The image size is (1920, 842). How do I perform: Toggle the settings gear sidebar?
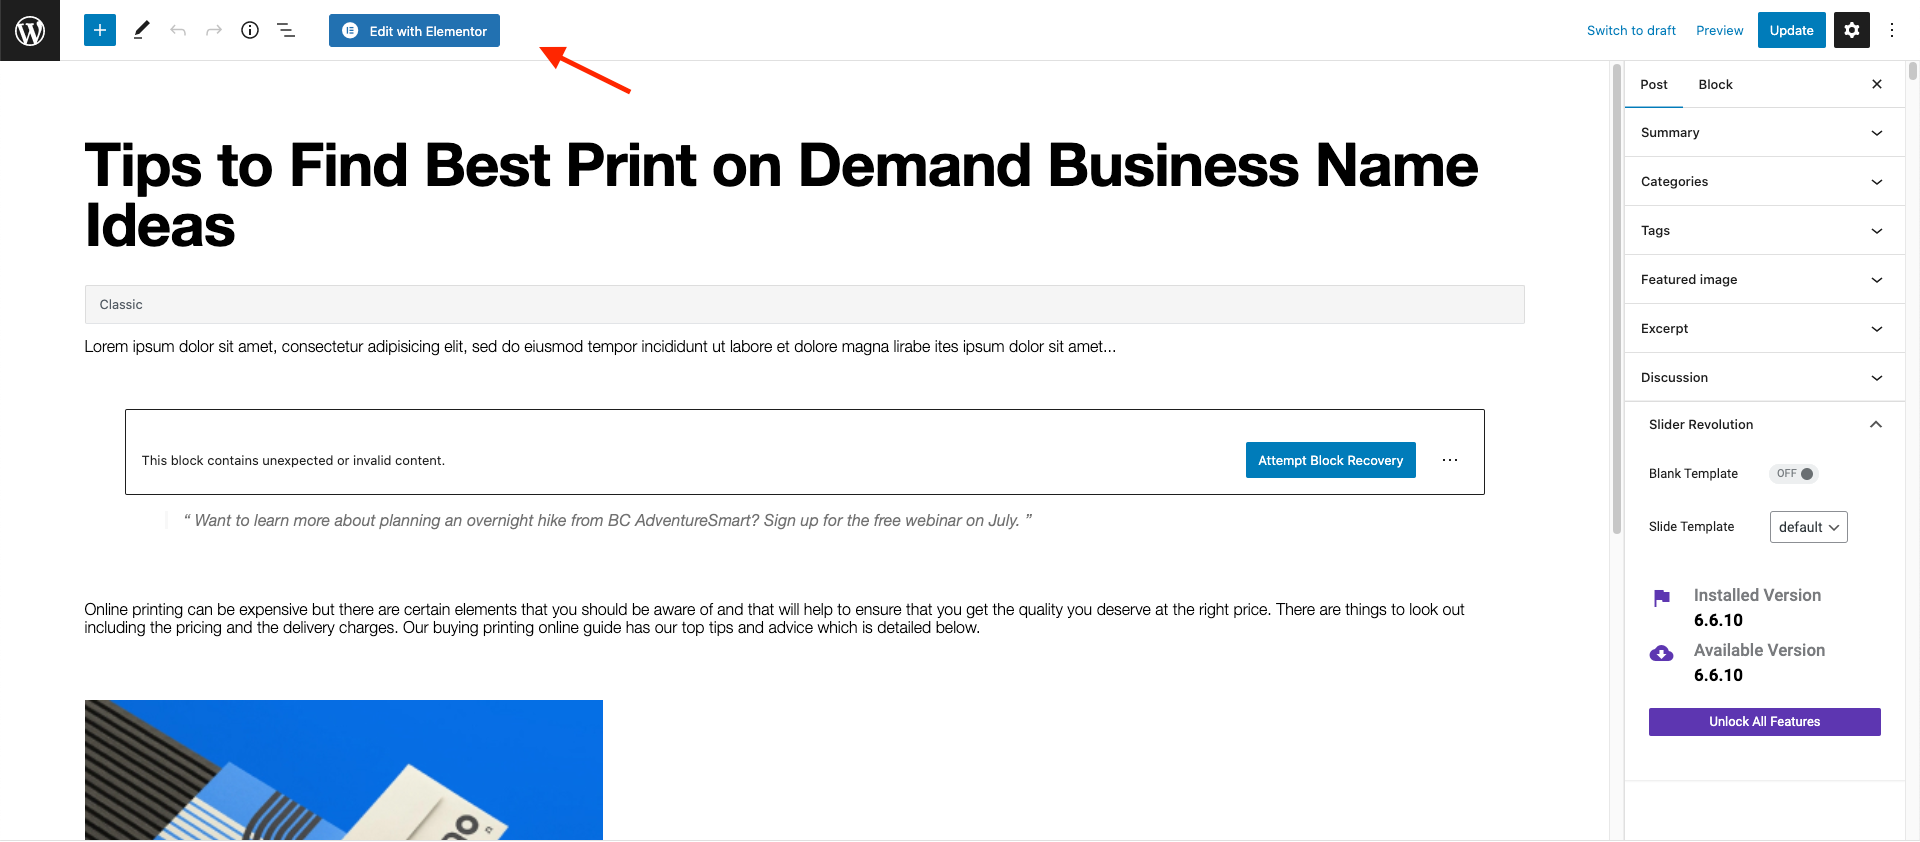coord(1851,30)
